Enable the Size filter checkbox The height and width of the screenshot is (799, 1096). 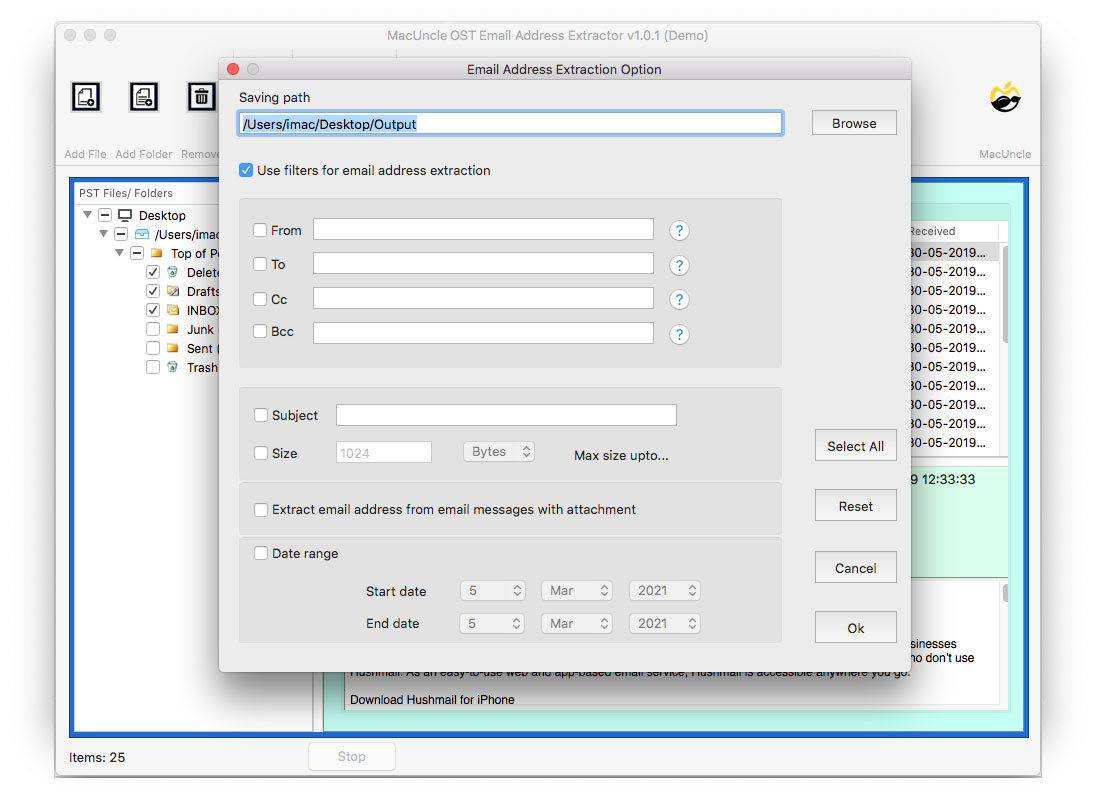coord(261,453)
